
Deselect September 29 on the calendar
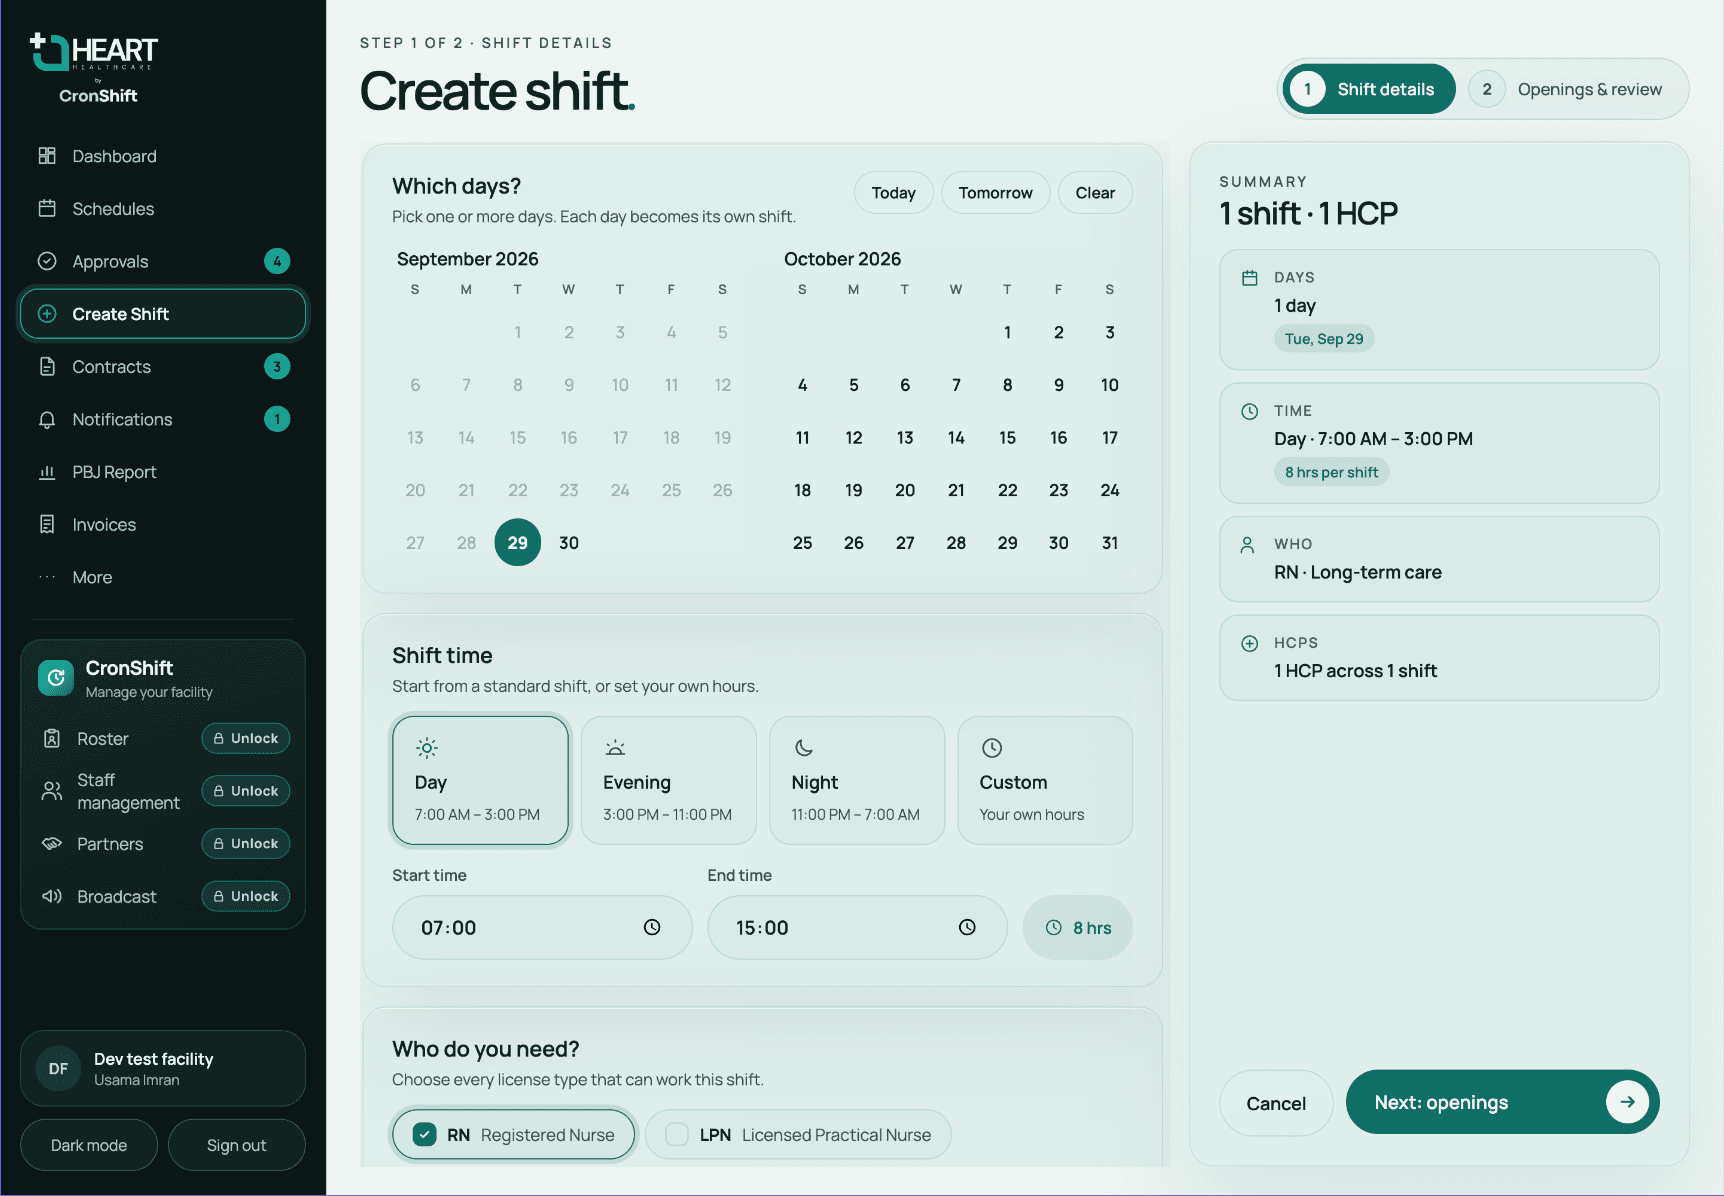[518, 542]
